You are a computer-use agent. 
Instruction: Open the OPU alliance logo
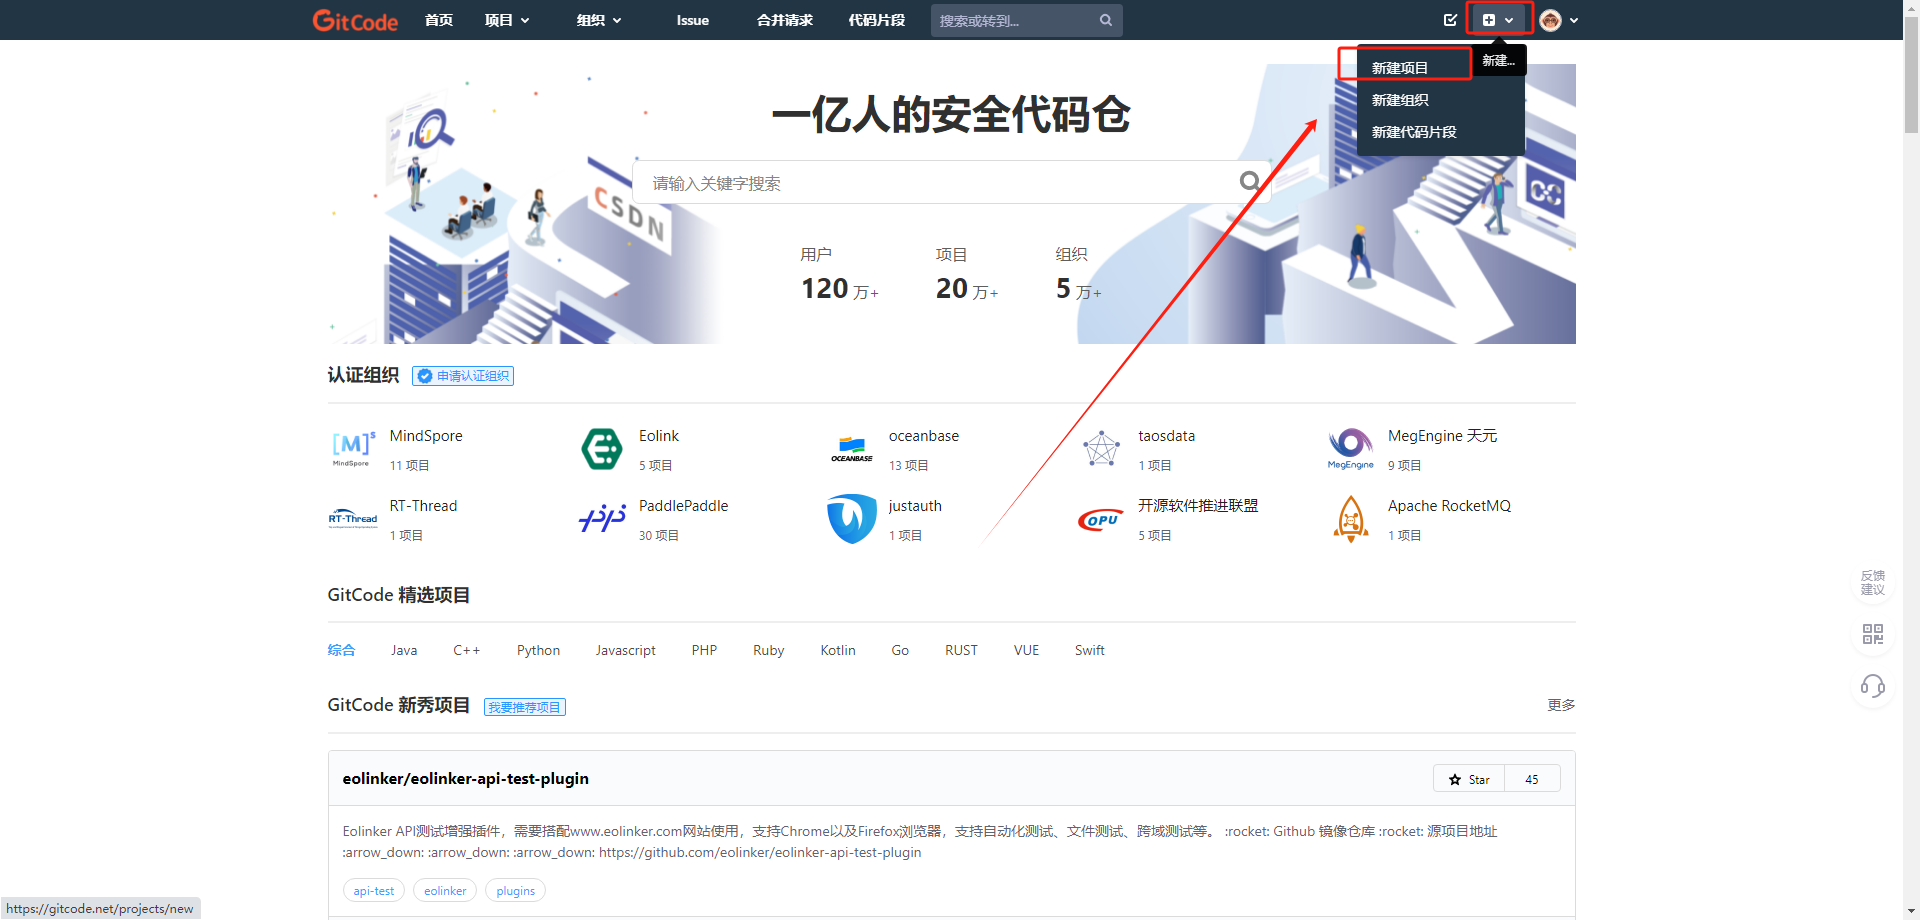[1101, 519]
